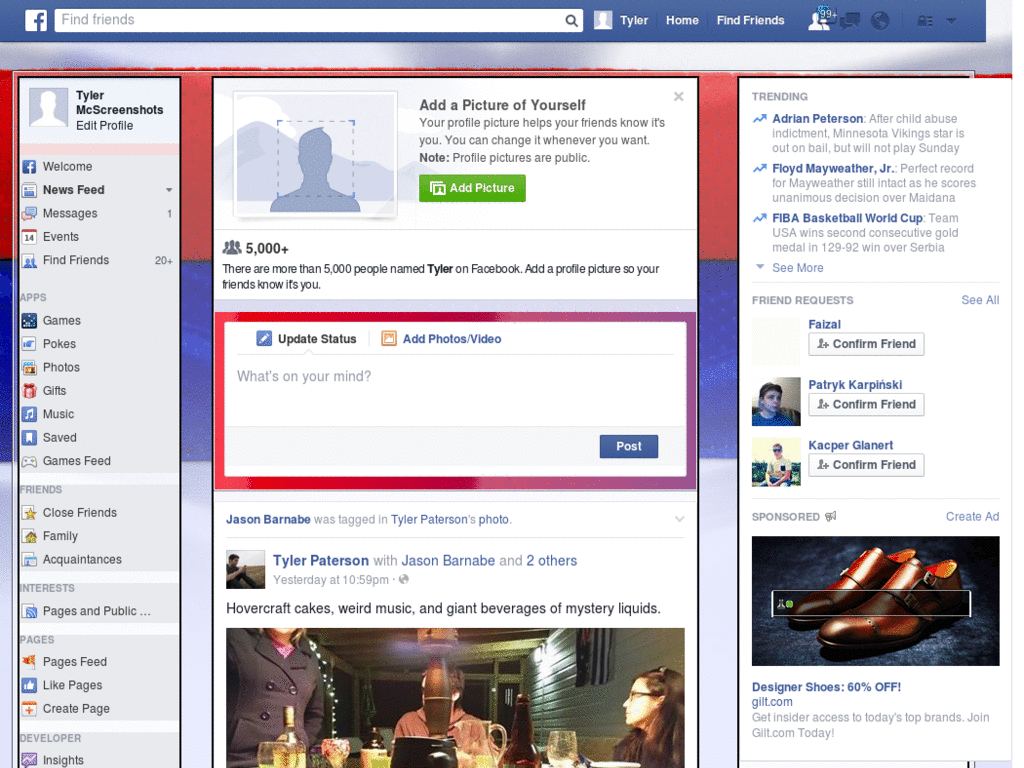Expand the News Feed sort dropdown arrow
The width and height of the screenshot is (1024, 768).
coord(169,190)
